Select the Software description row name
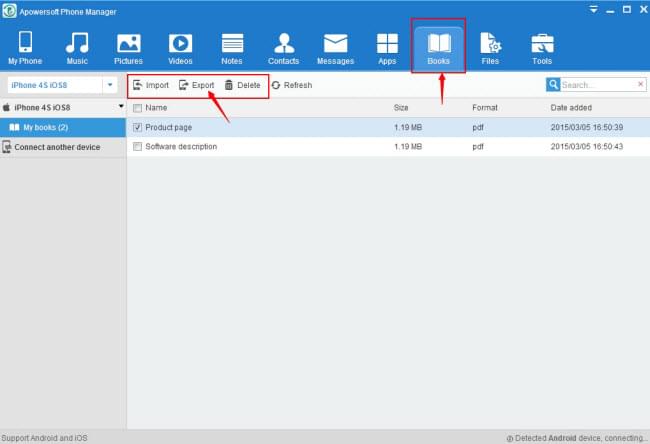650x444 pixels. [x=181, y=146]
